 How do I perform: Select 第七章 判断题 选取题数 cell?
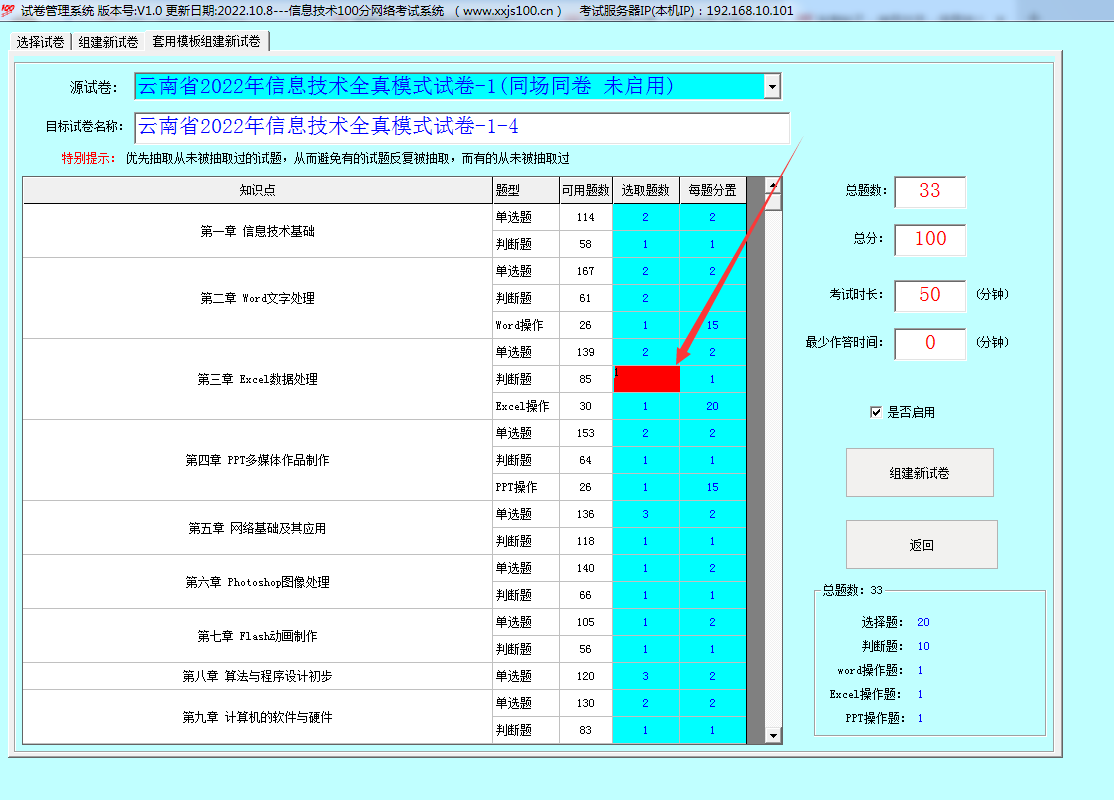[x=646, y=649]
